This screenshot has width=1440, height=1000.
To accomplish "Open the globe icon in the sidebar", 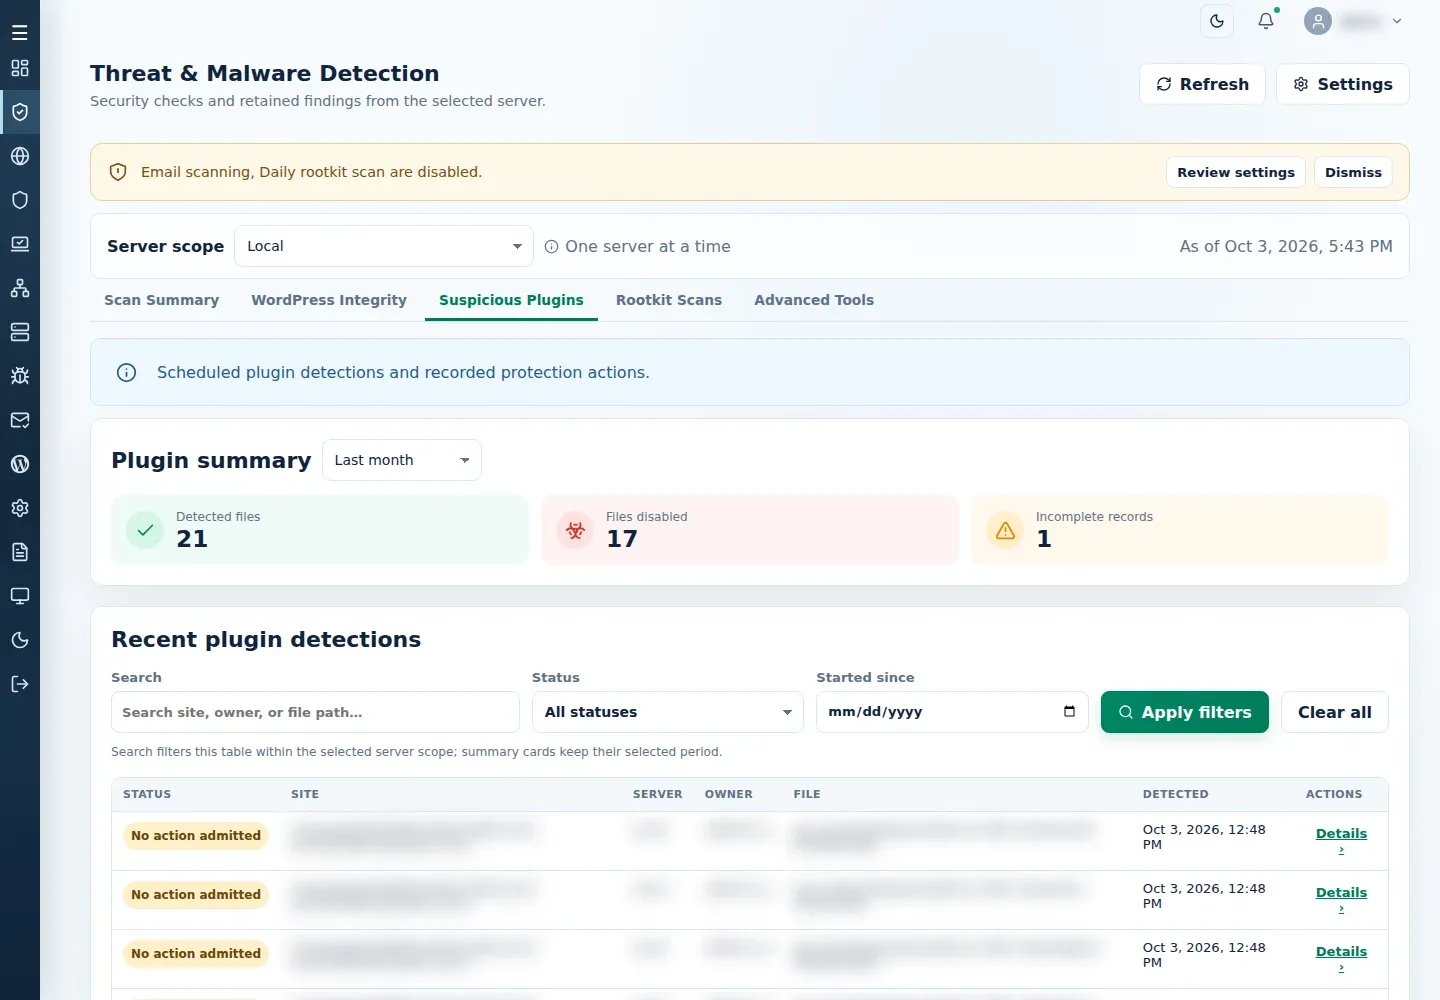I will (x=20, y=156).
